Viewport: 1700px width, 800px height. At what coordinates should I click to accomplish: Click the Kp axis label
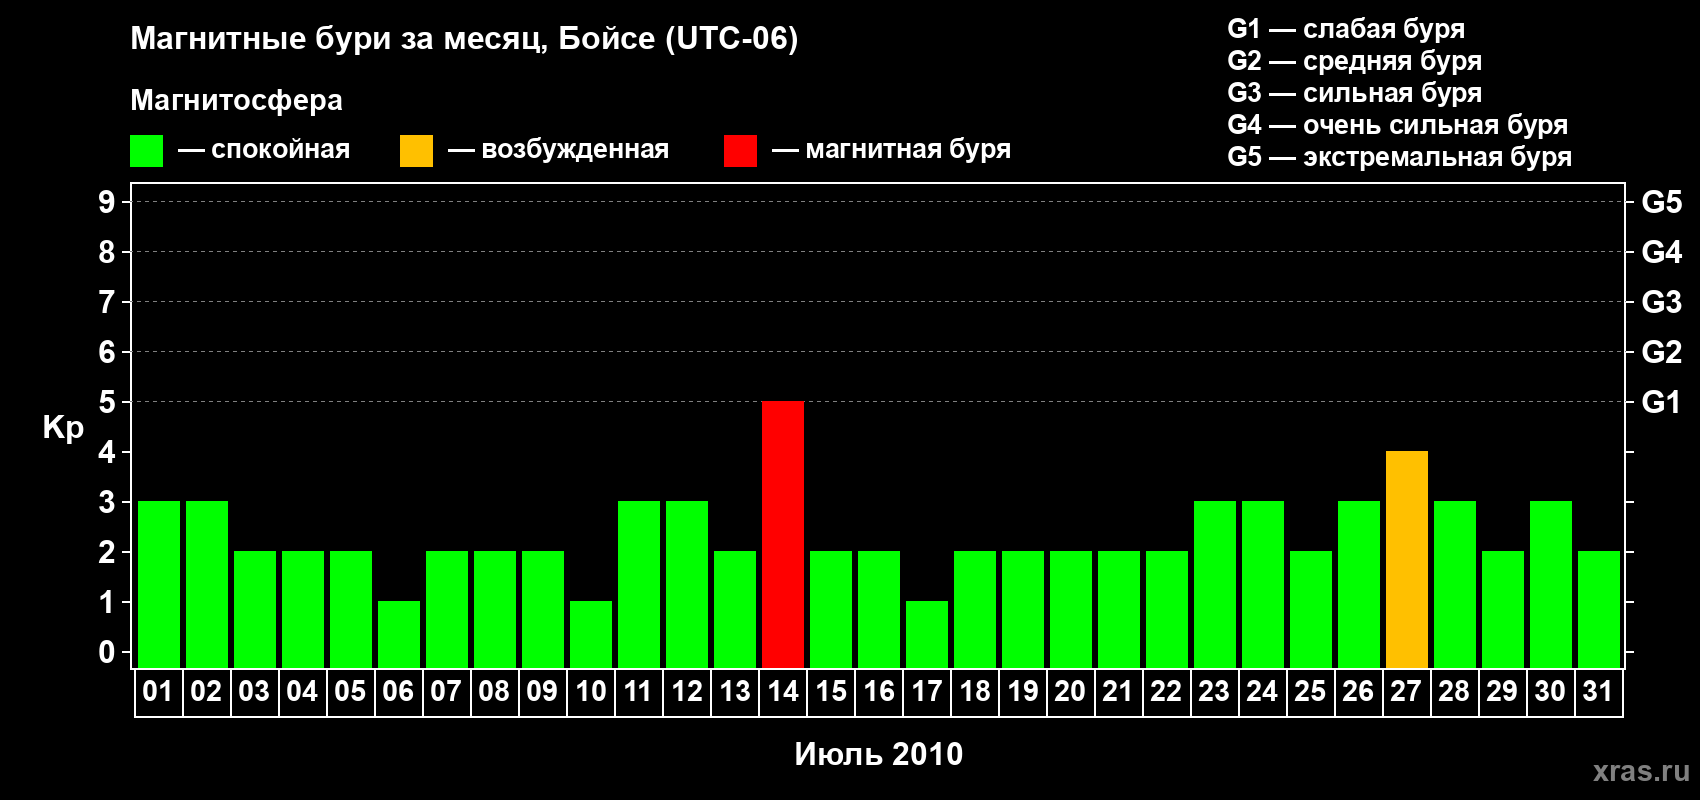point(63,428)
